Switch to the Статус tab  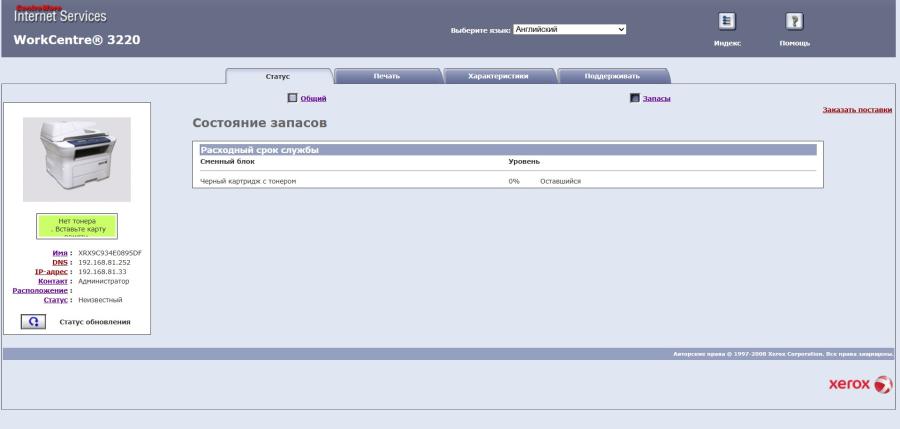[x=278, y=76]
